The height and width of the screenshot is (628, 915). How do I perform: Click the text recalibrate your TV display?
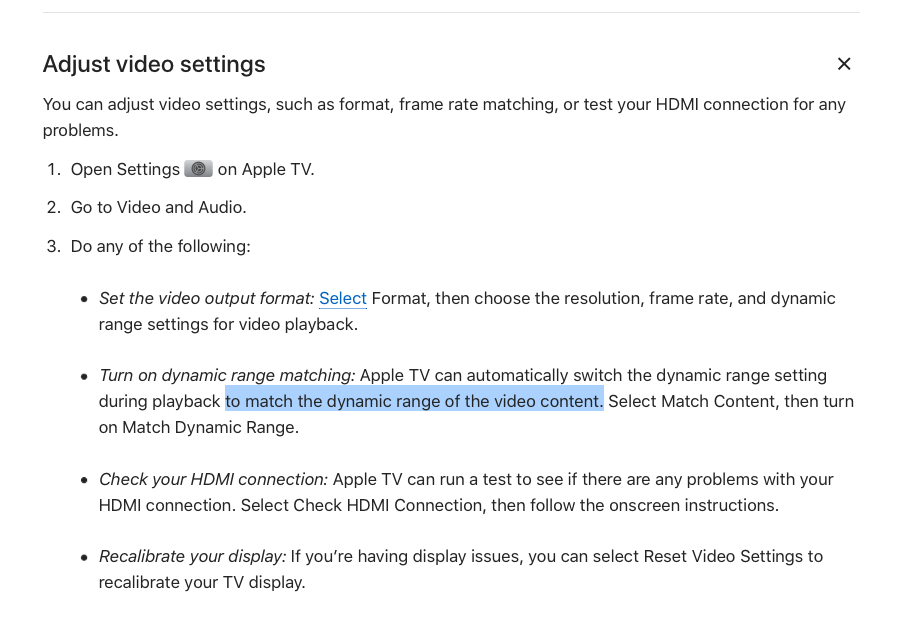pyautogui.click(x=201, y=582)
